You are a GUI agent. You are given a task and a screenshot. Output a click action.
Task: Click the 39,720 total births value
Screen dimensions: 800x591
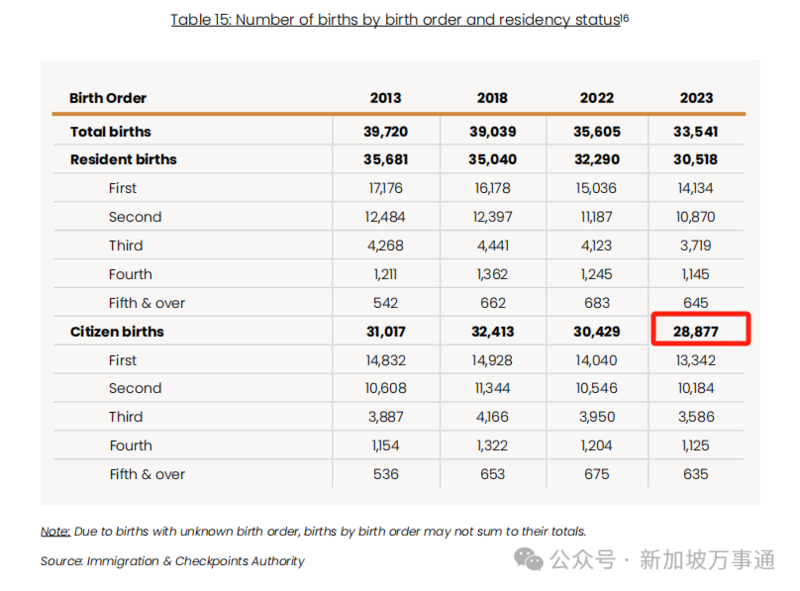click(386, 132)
